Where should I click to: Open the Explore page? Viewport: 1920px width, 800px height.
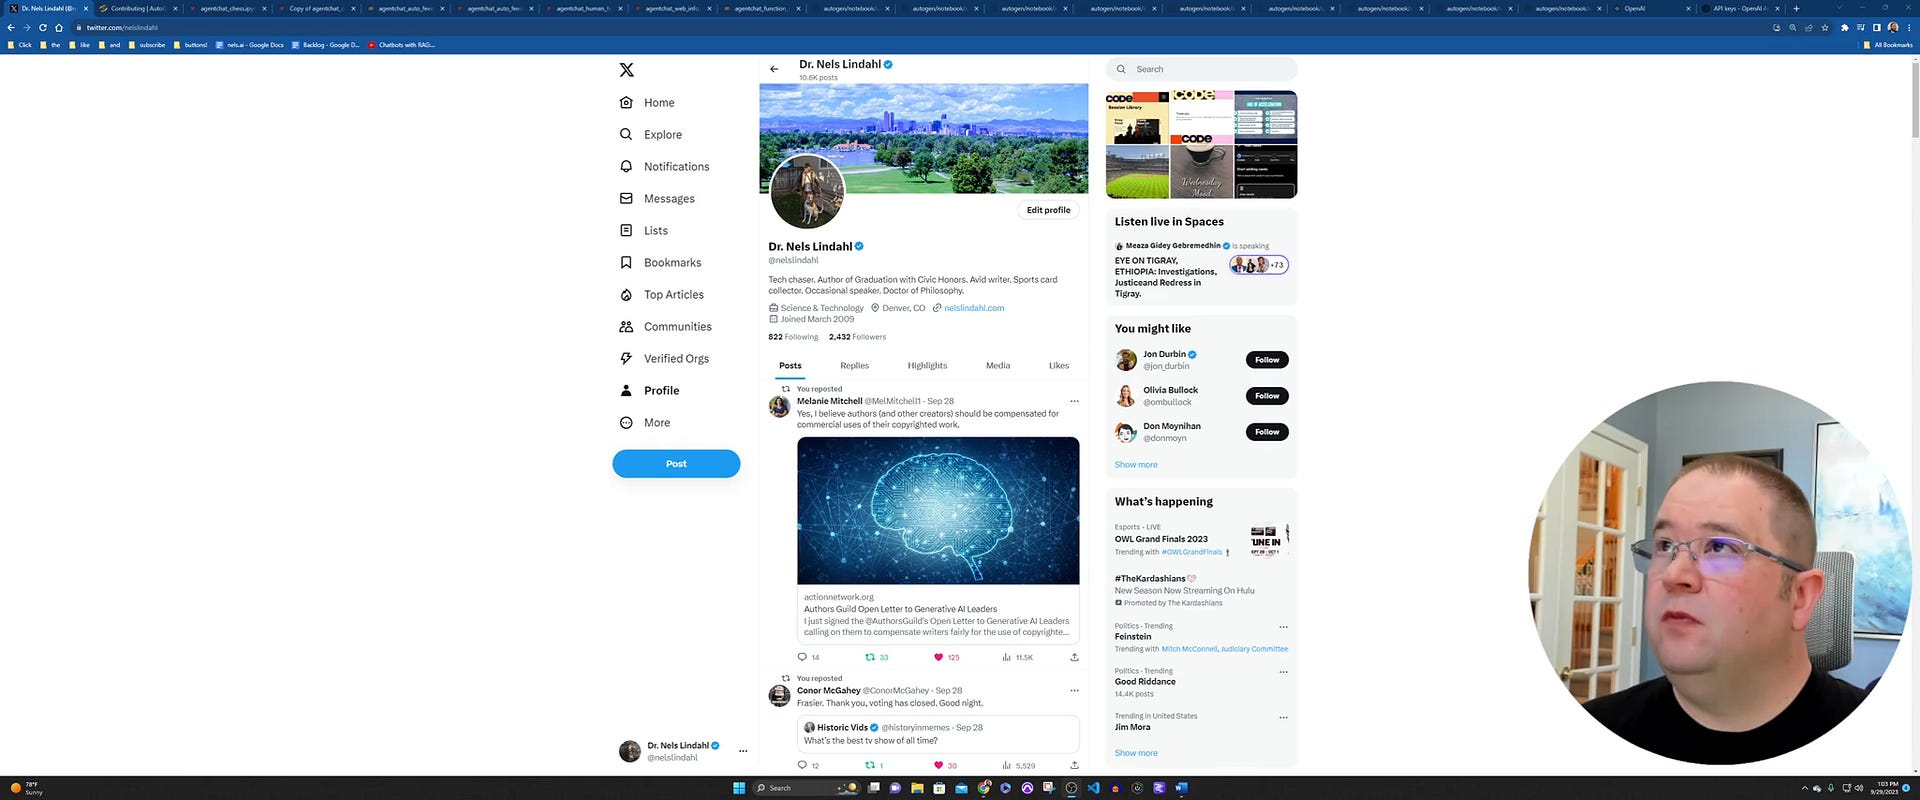(x=650, y=135)
